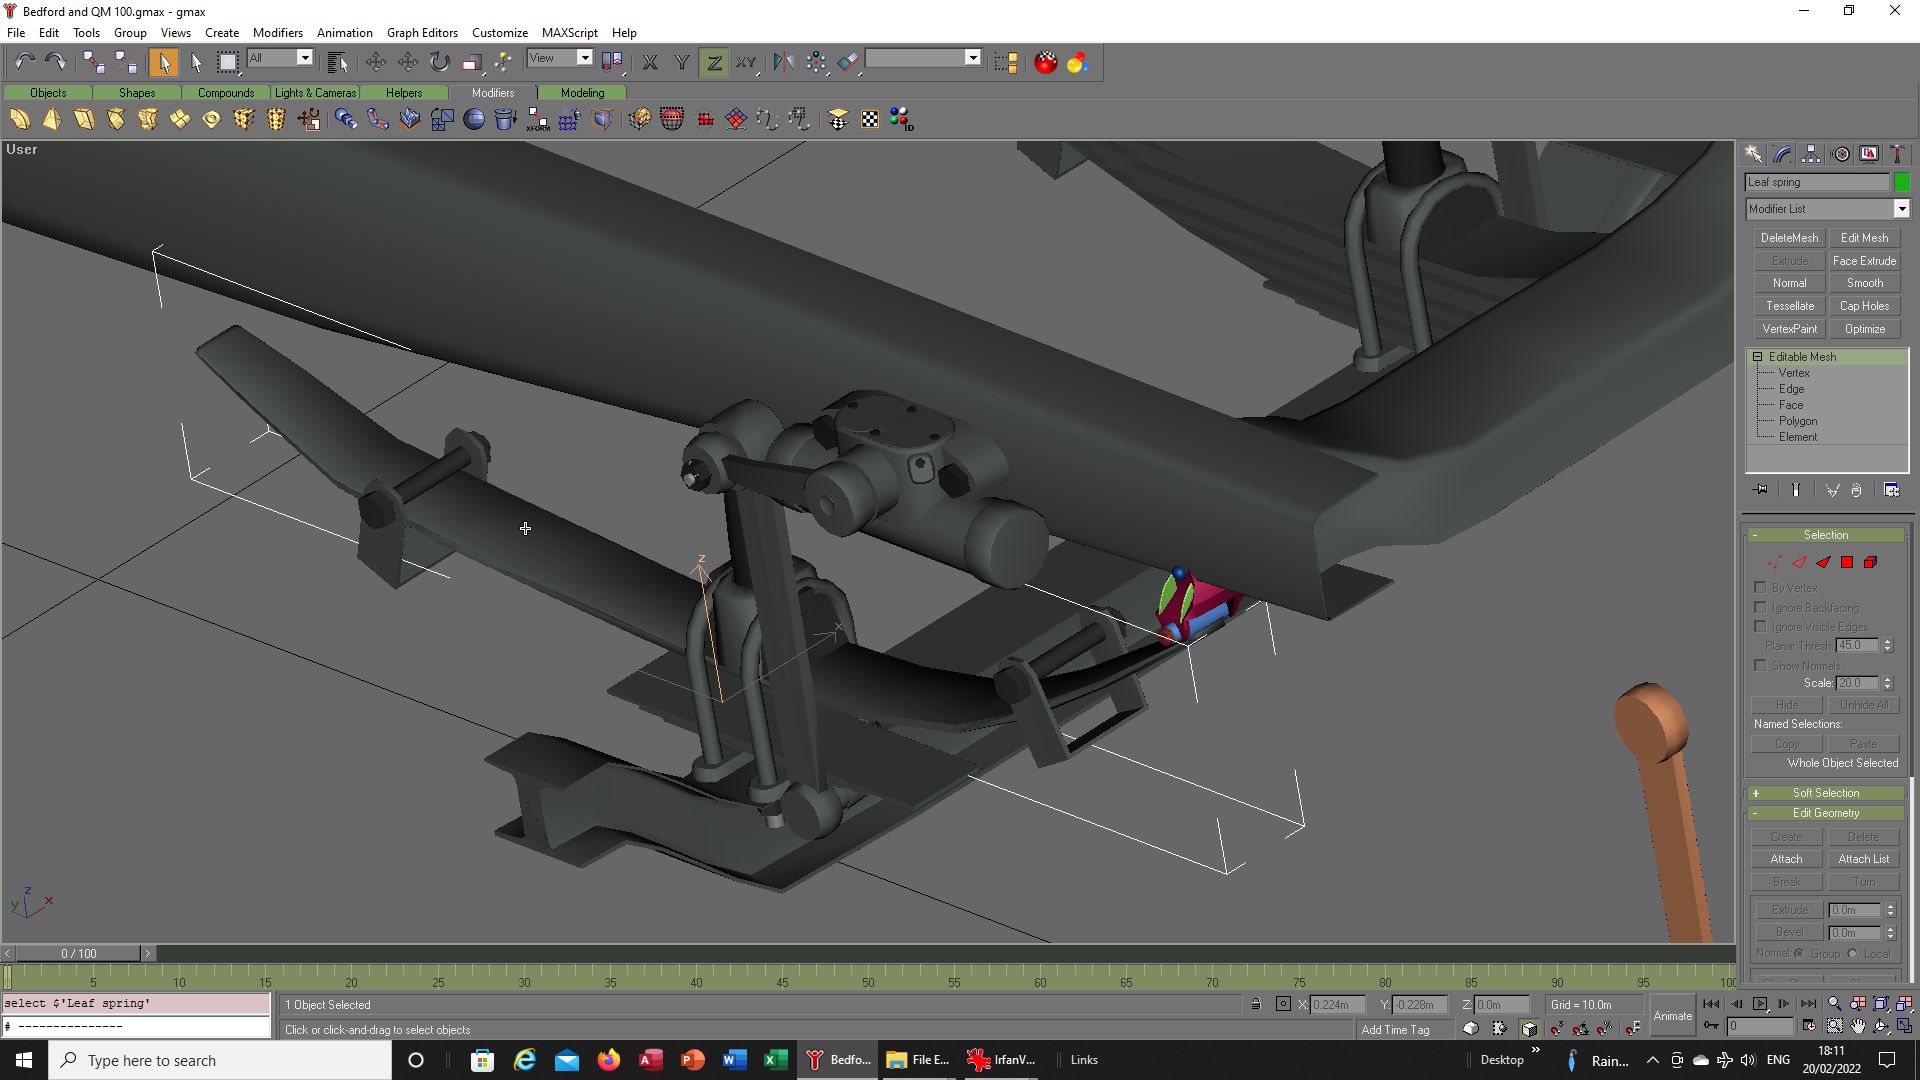Open the Hierarchy command panel tab
This screenshot has width=1920, height=1080.
(x=1811, y=154)
